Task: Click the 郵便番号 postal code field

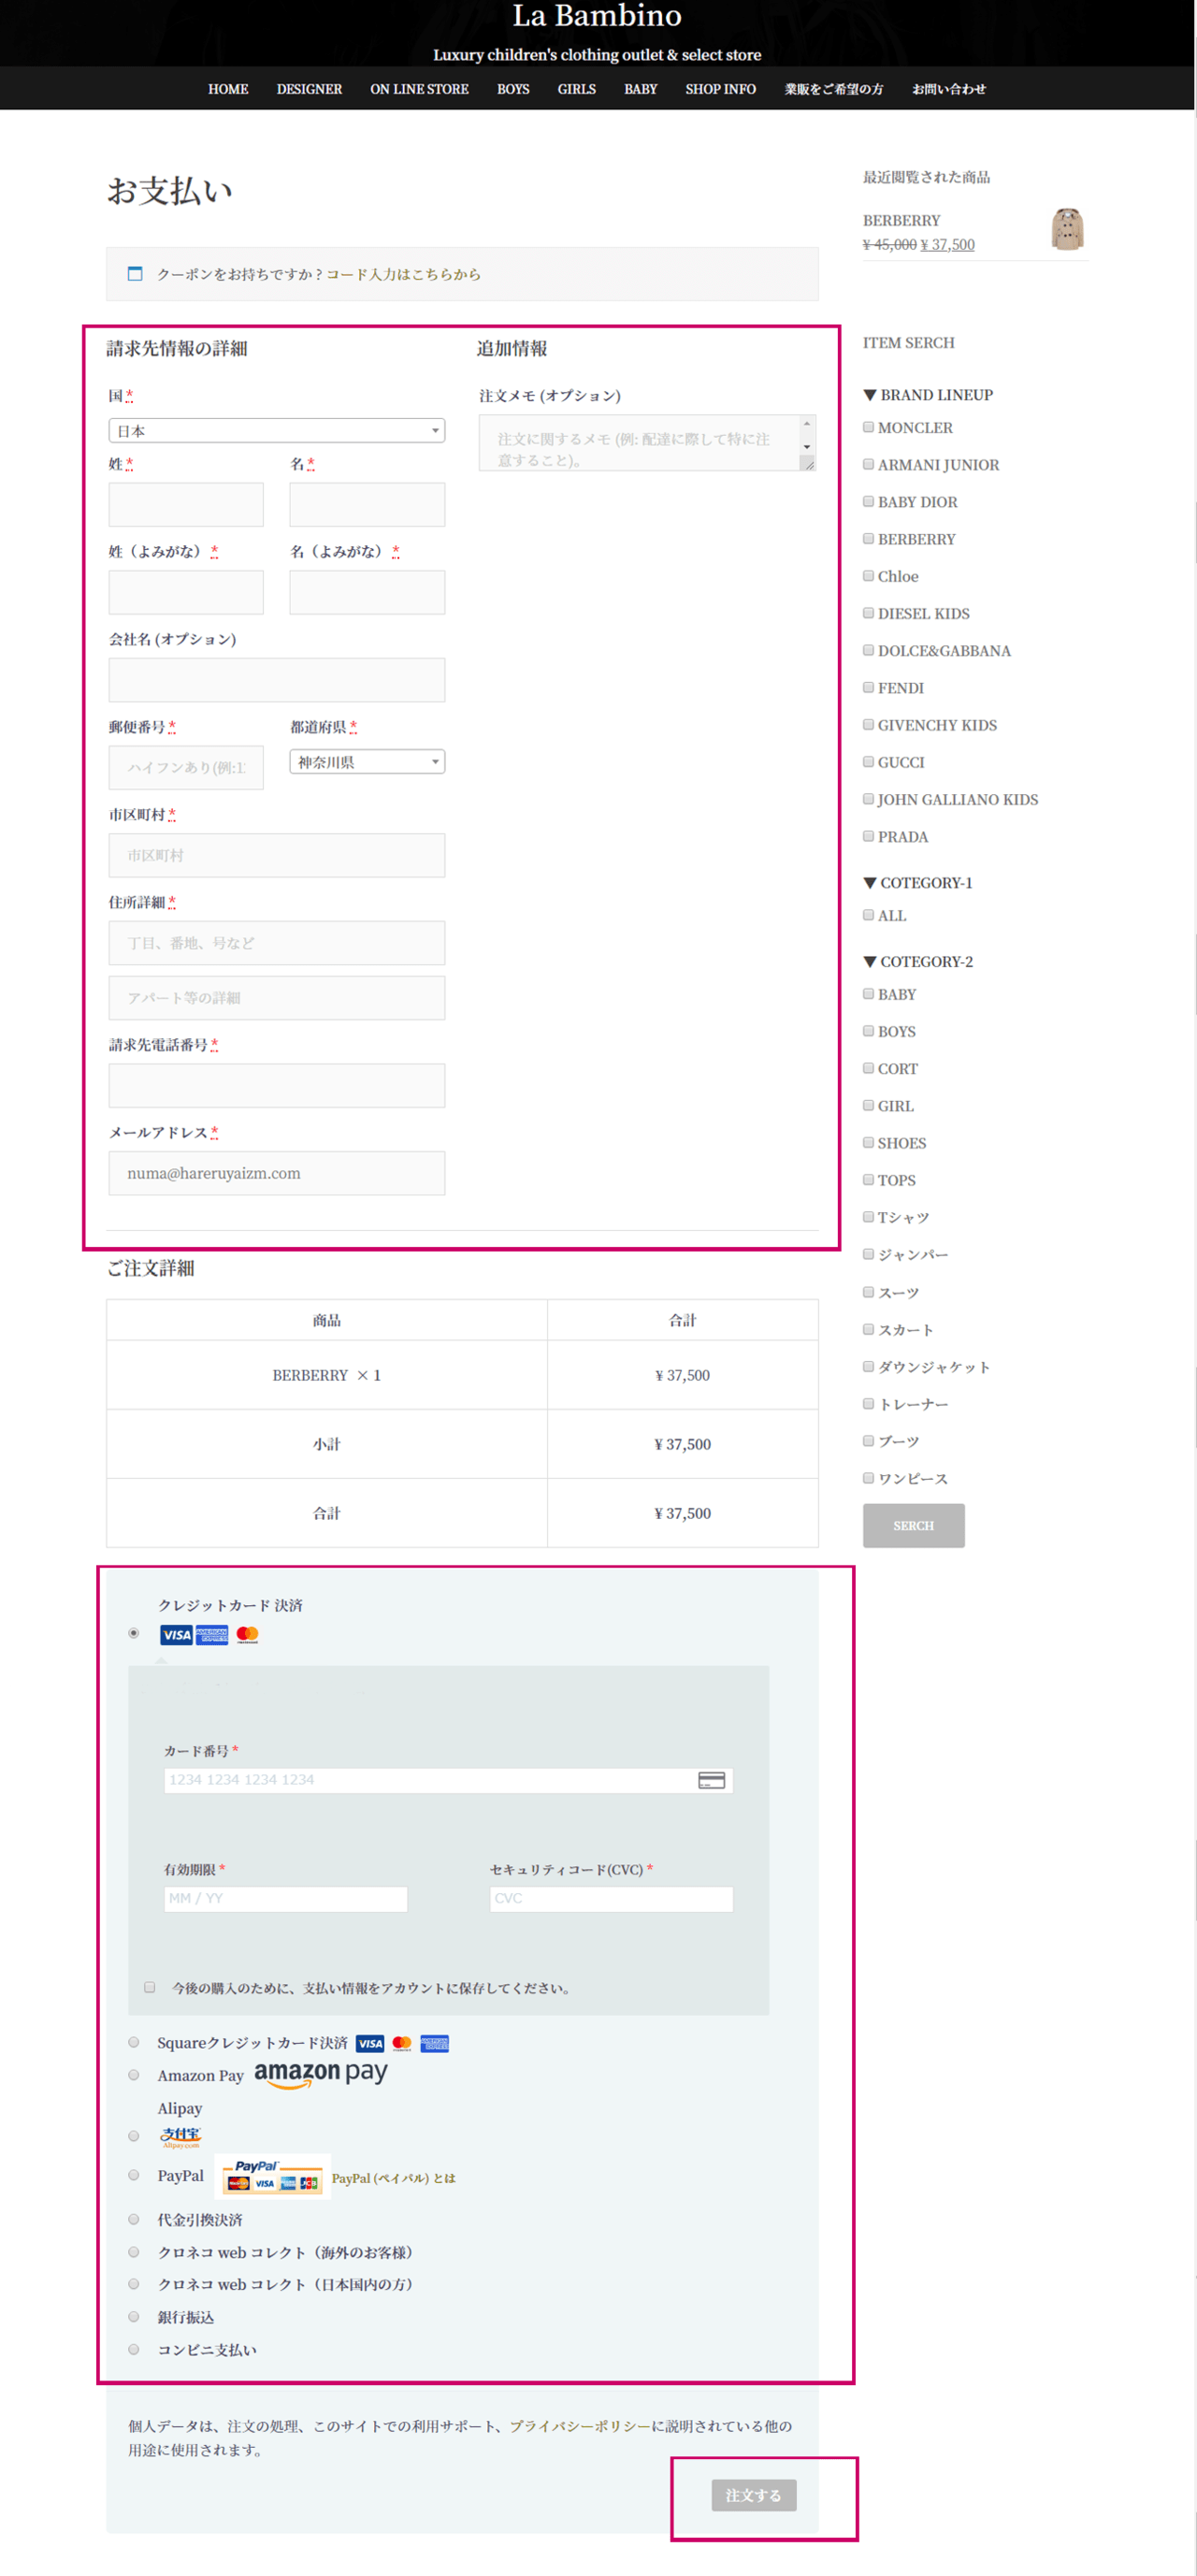Action: pyautogui.click(x=186, y=768)
